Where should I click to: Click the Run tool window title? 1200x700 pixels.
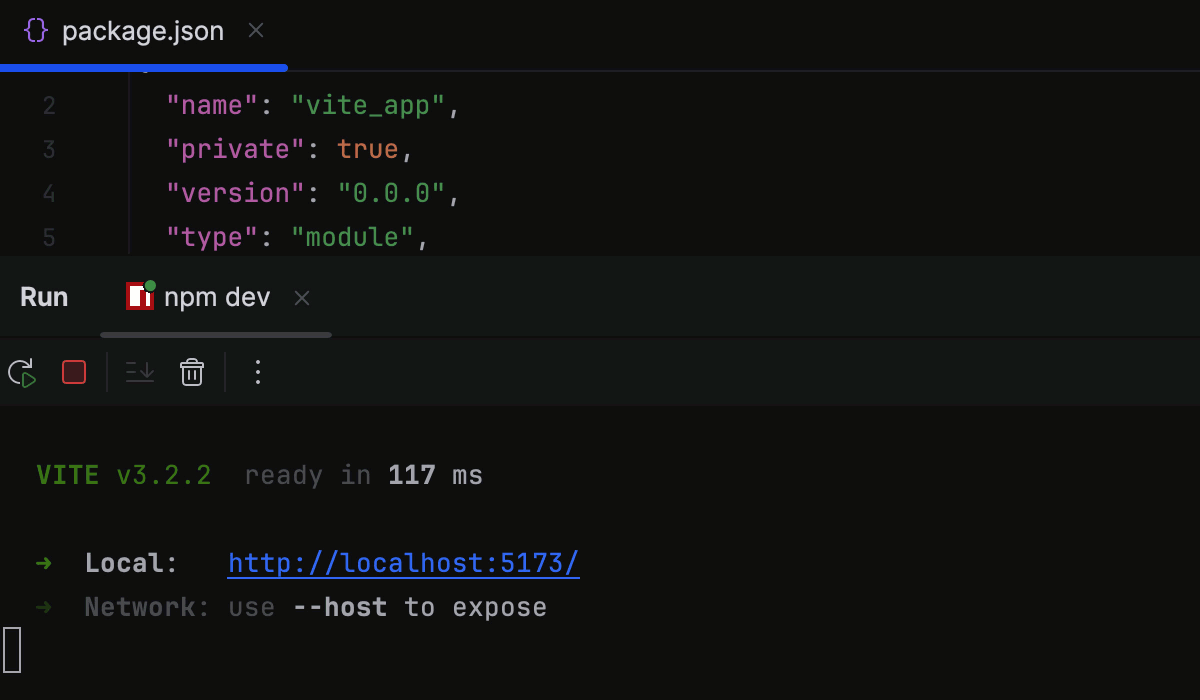pos(42,296)
